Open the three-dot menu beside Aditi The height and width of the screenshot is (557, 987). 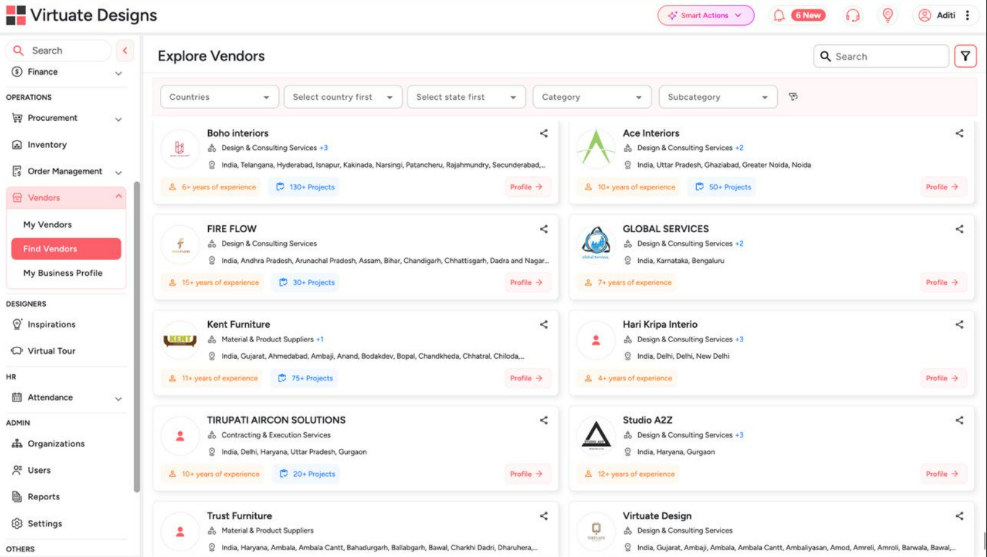(967, 15)
